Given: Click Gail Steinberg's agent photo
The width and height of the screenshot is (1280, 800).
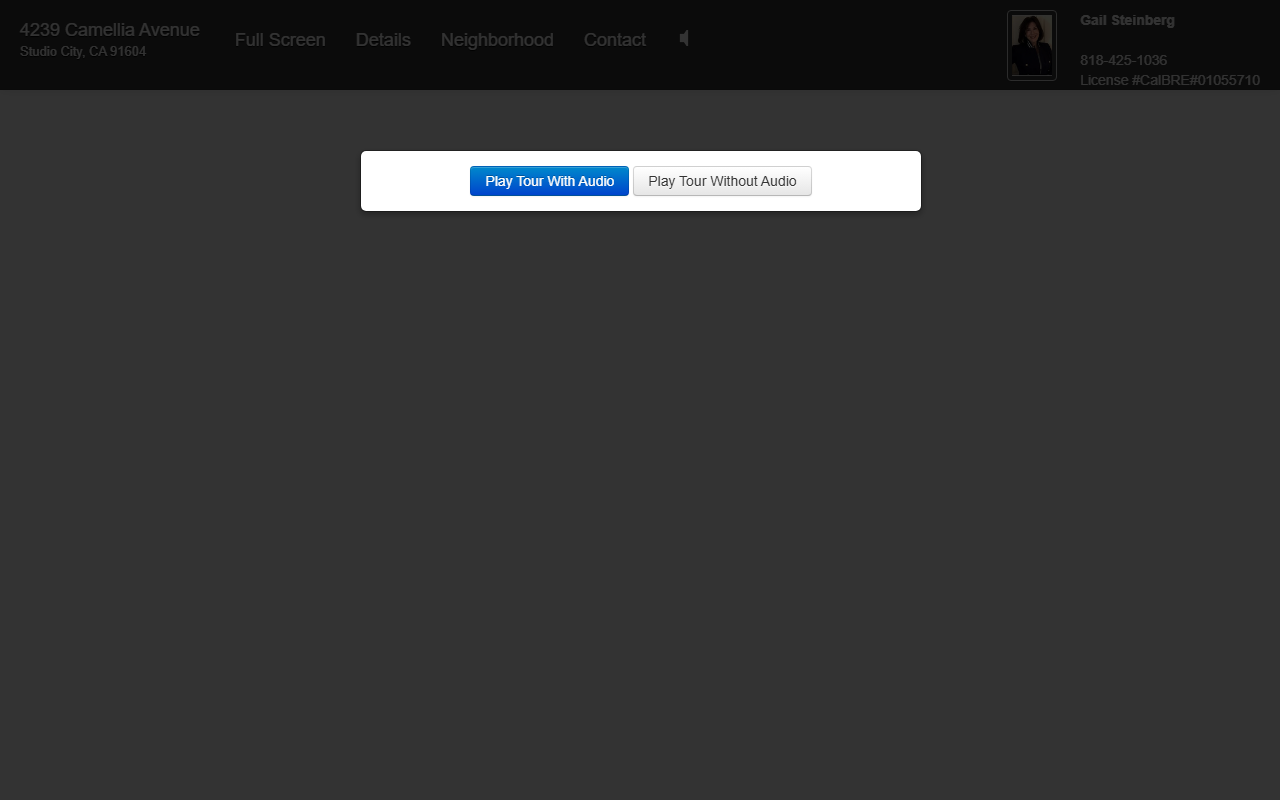Looking at the screenshot, I should tap(1032, 45).
